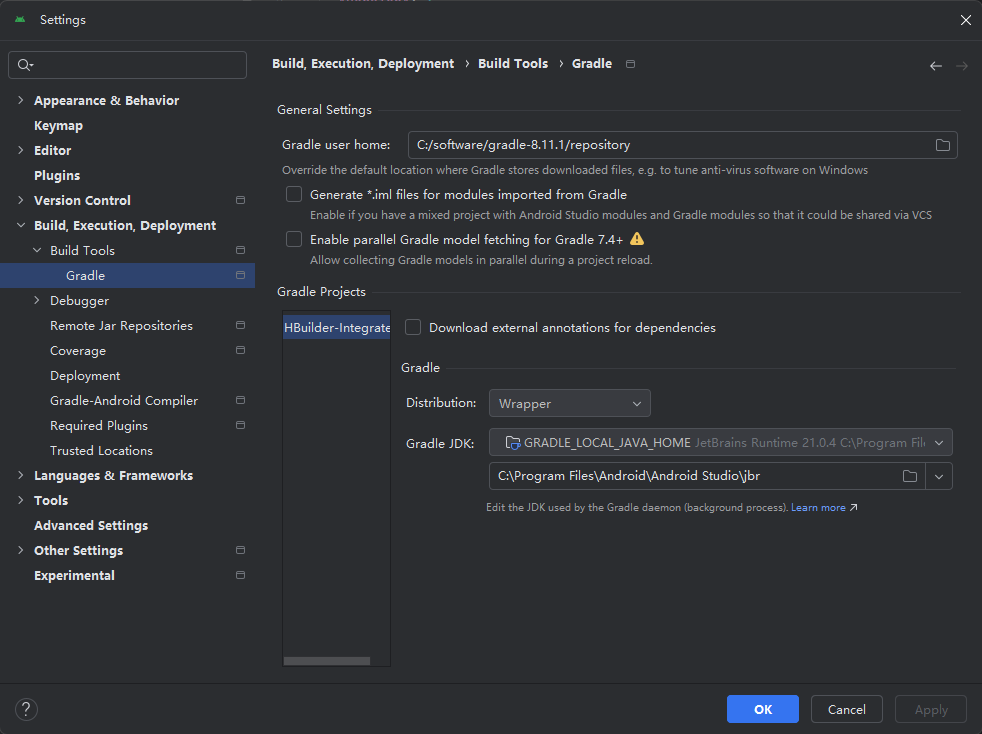Open the JDK path history dropdown arrow
This screenshot has width=982, height=734.
point(939,476)
